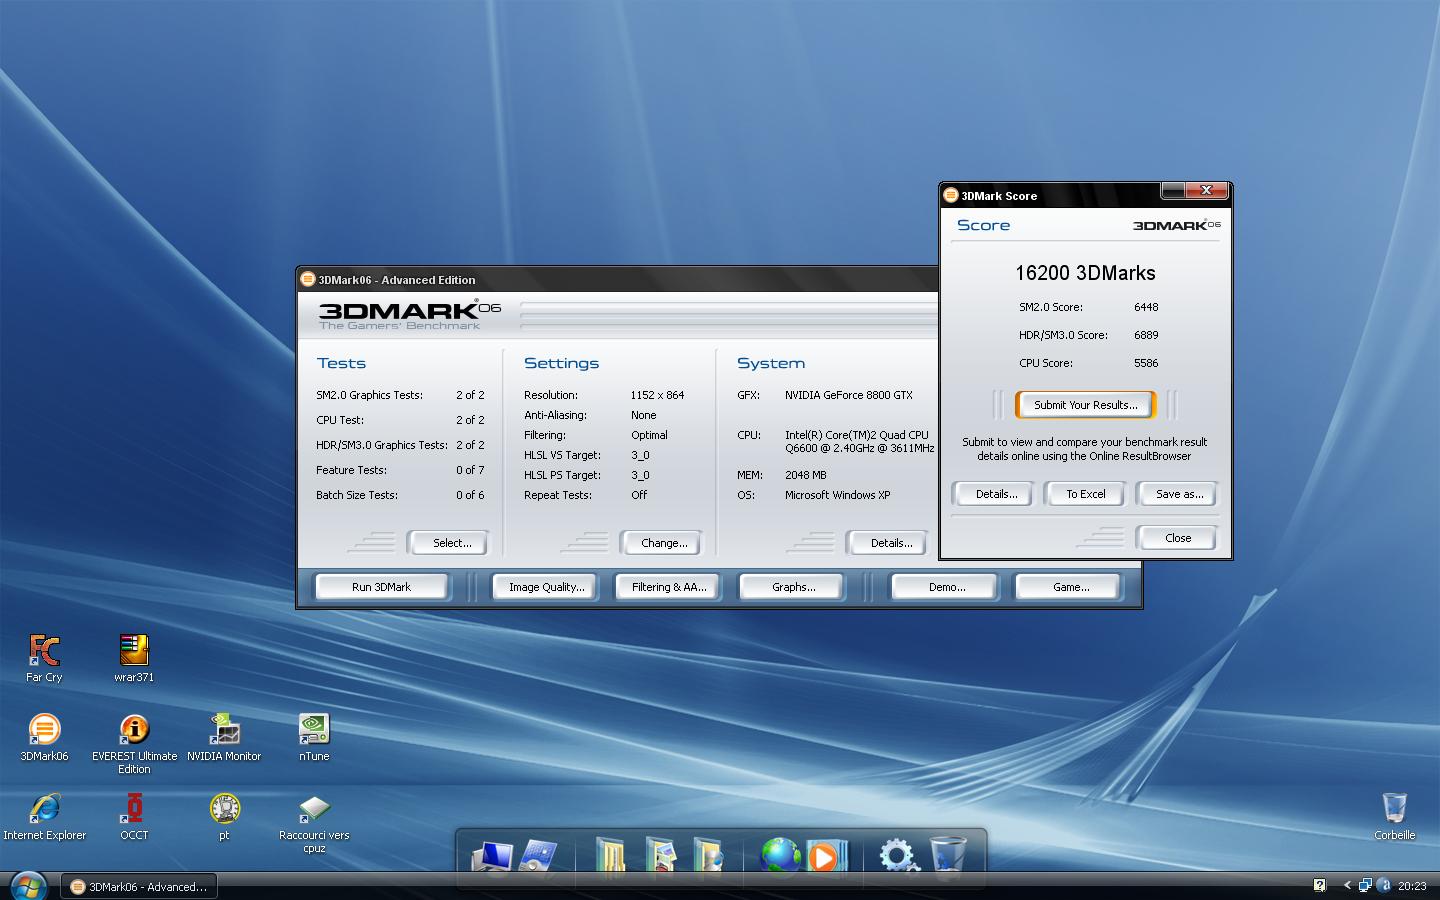Open the Raccourci vers cpuz shortcut
1440x900 pixels.
click(x=314, y=822)
